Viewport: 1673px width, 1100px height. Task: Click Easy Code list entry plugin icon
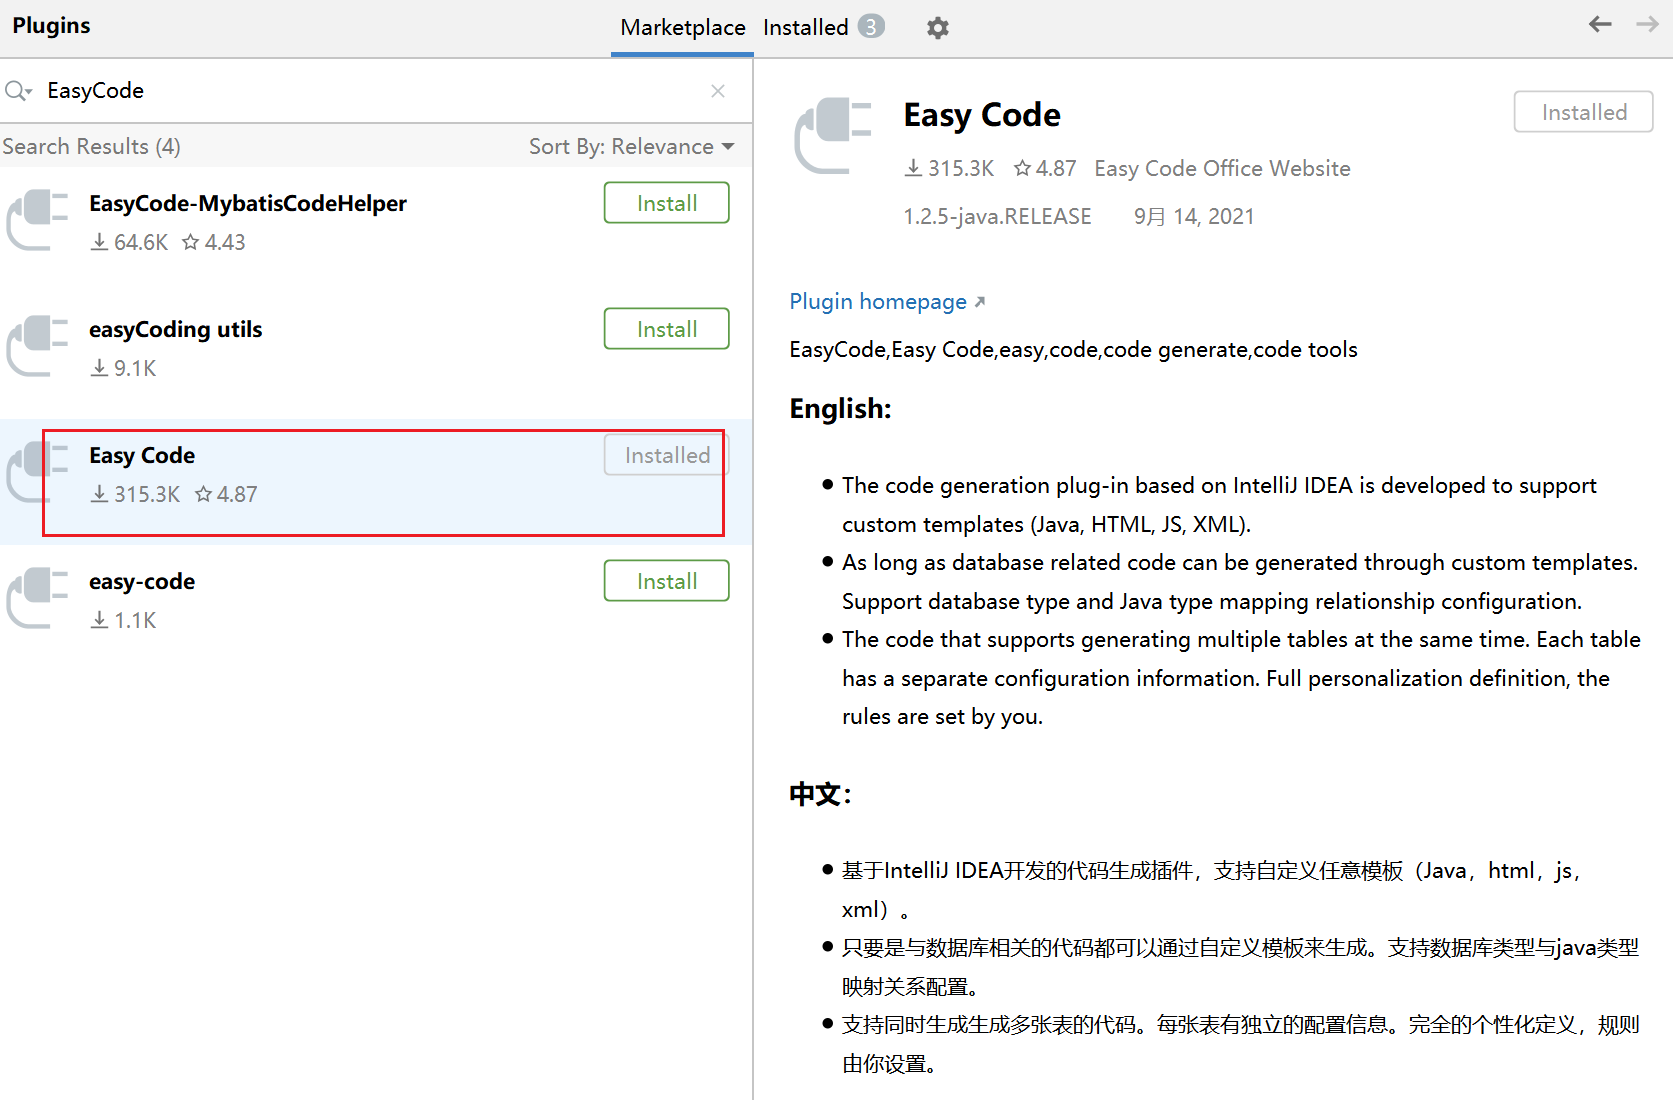pyautogui.click(x=38, y=471)
